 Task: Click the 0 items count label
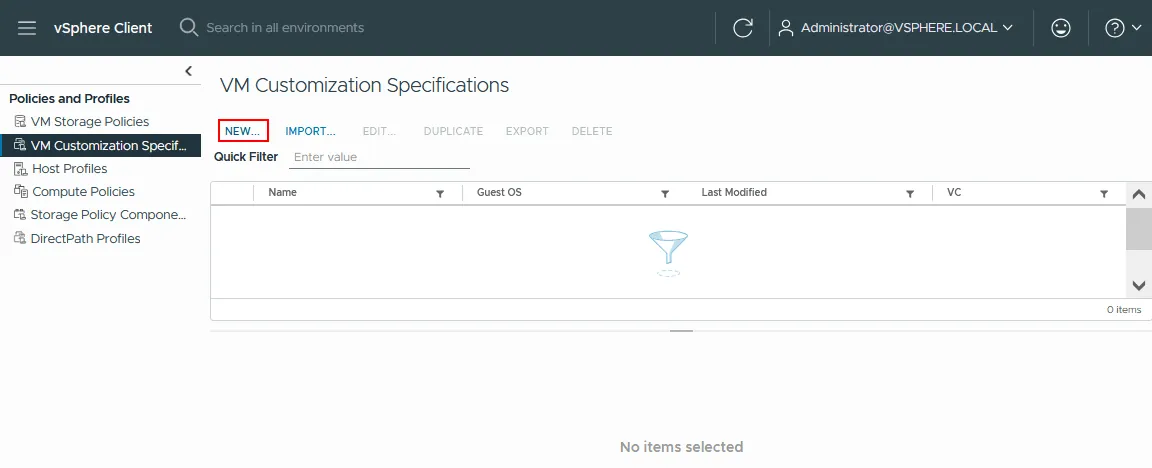click(x=1124, y=309)
